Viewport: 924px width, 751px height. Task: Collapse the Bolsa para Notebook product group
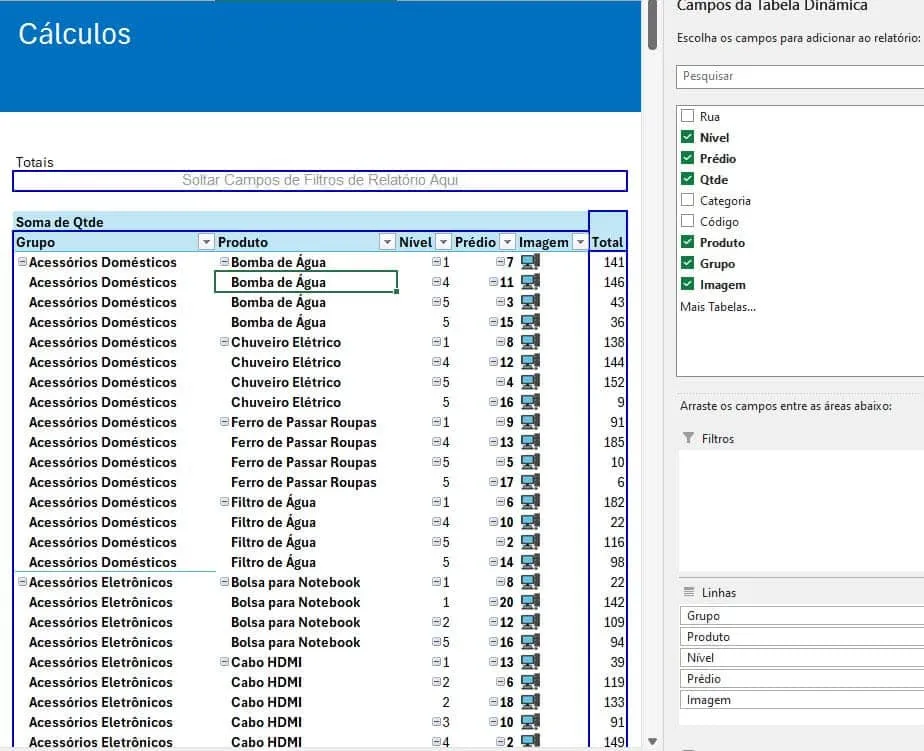point(224,581)
